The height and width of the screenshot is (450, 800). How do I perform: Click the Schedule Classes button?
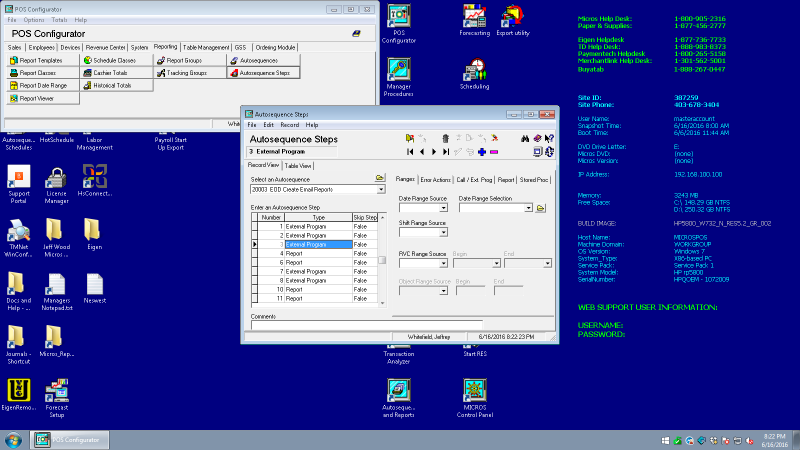116,60
